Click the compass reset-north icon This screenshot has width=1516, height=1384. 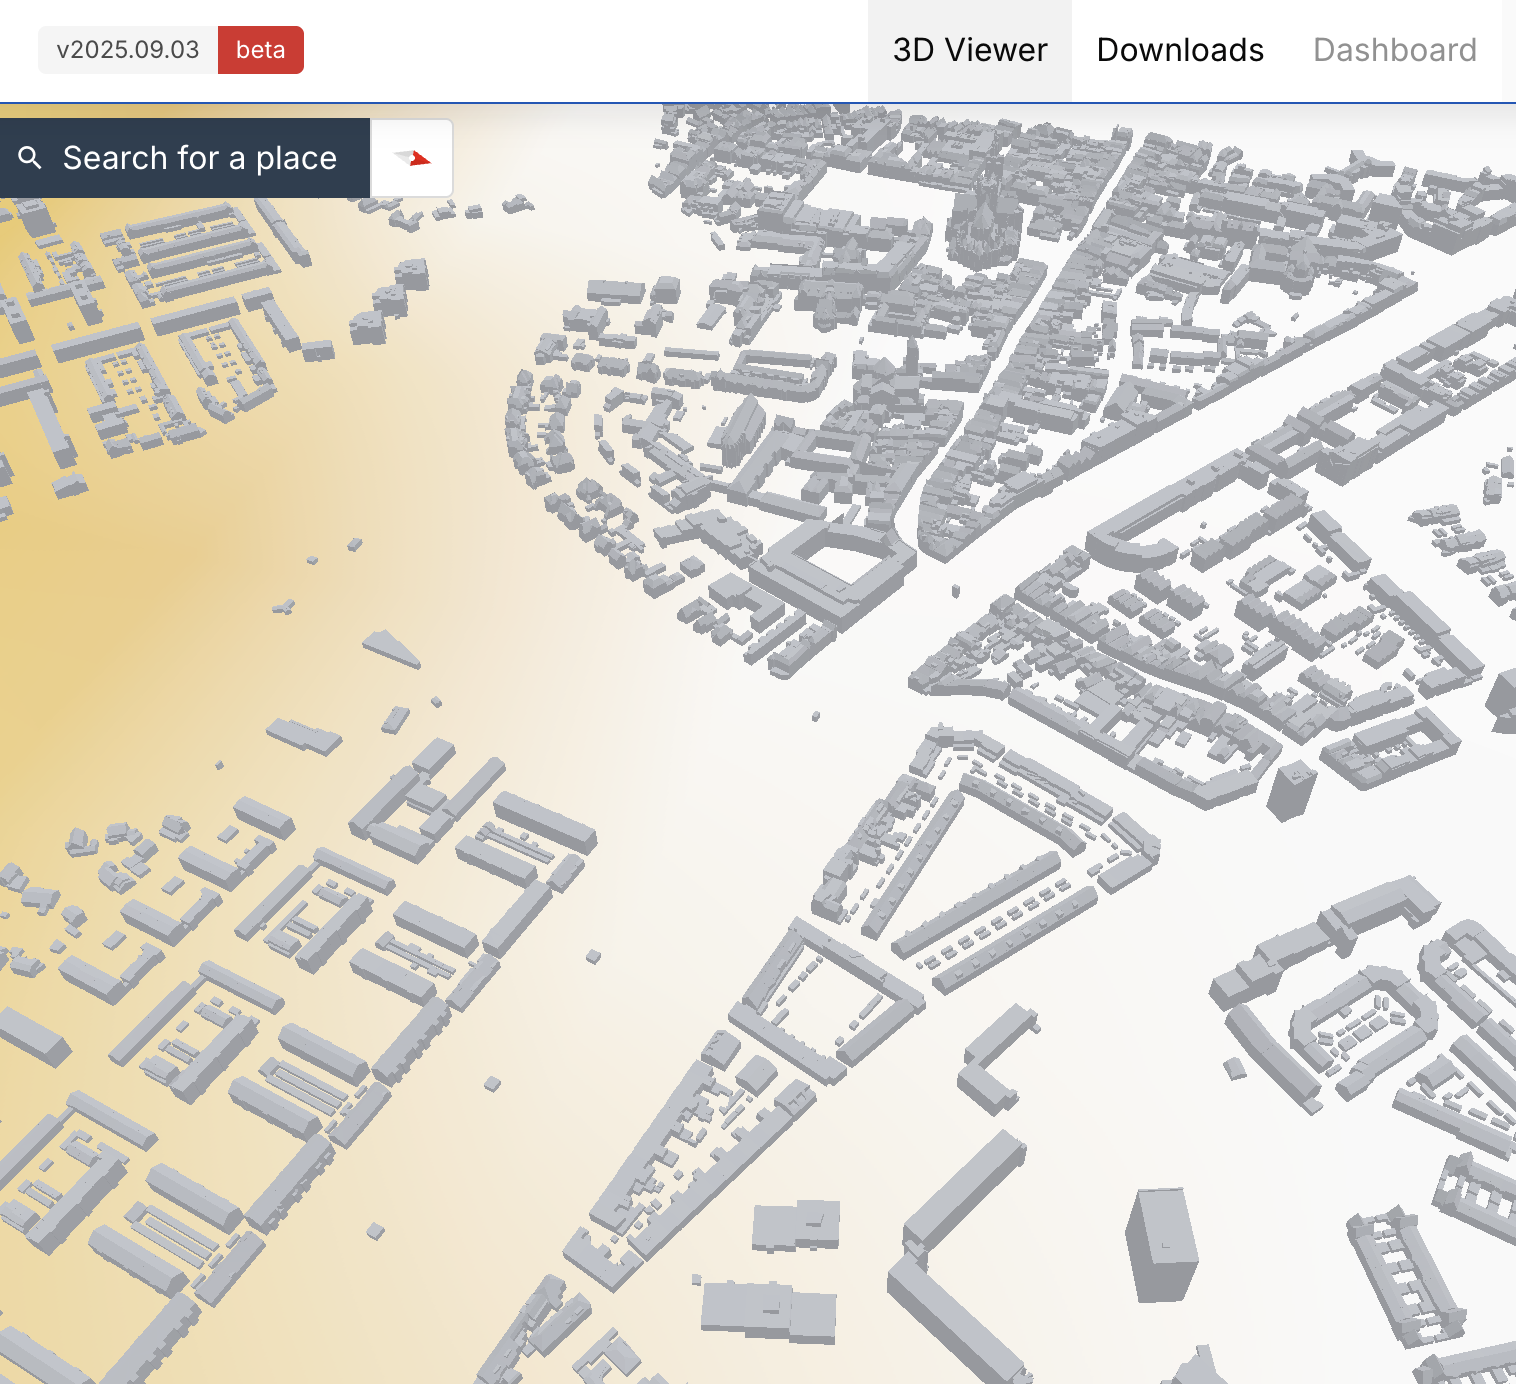pyautogui.click(x=412, y=158)
